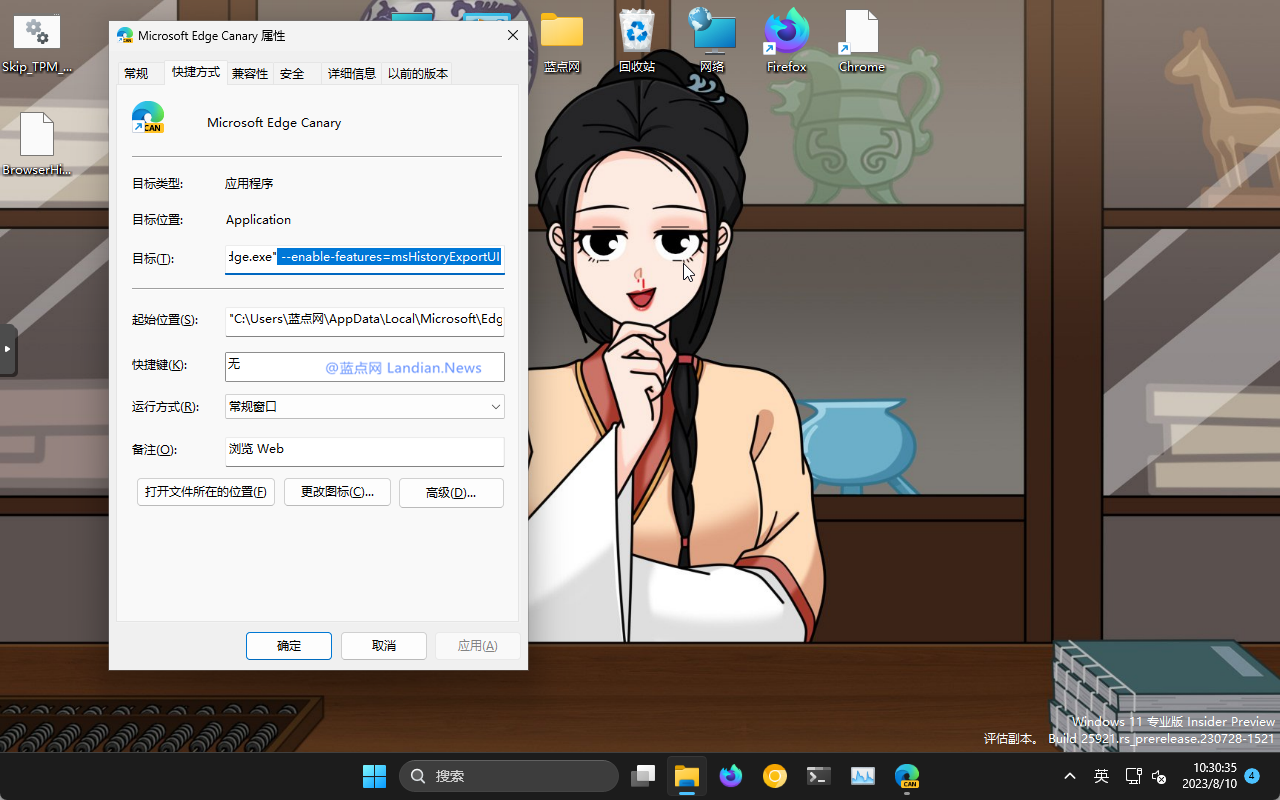Screen dimensions: 1280x800
Task: Open the 运行方式 dropdown
Action: (x=365, y=407)
